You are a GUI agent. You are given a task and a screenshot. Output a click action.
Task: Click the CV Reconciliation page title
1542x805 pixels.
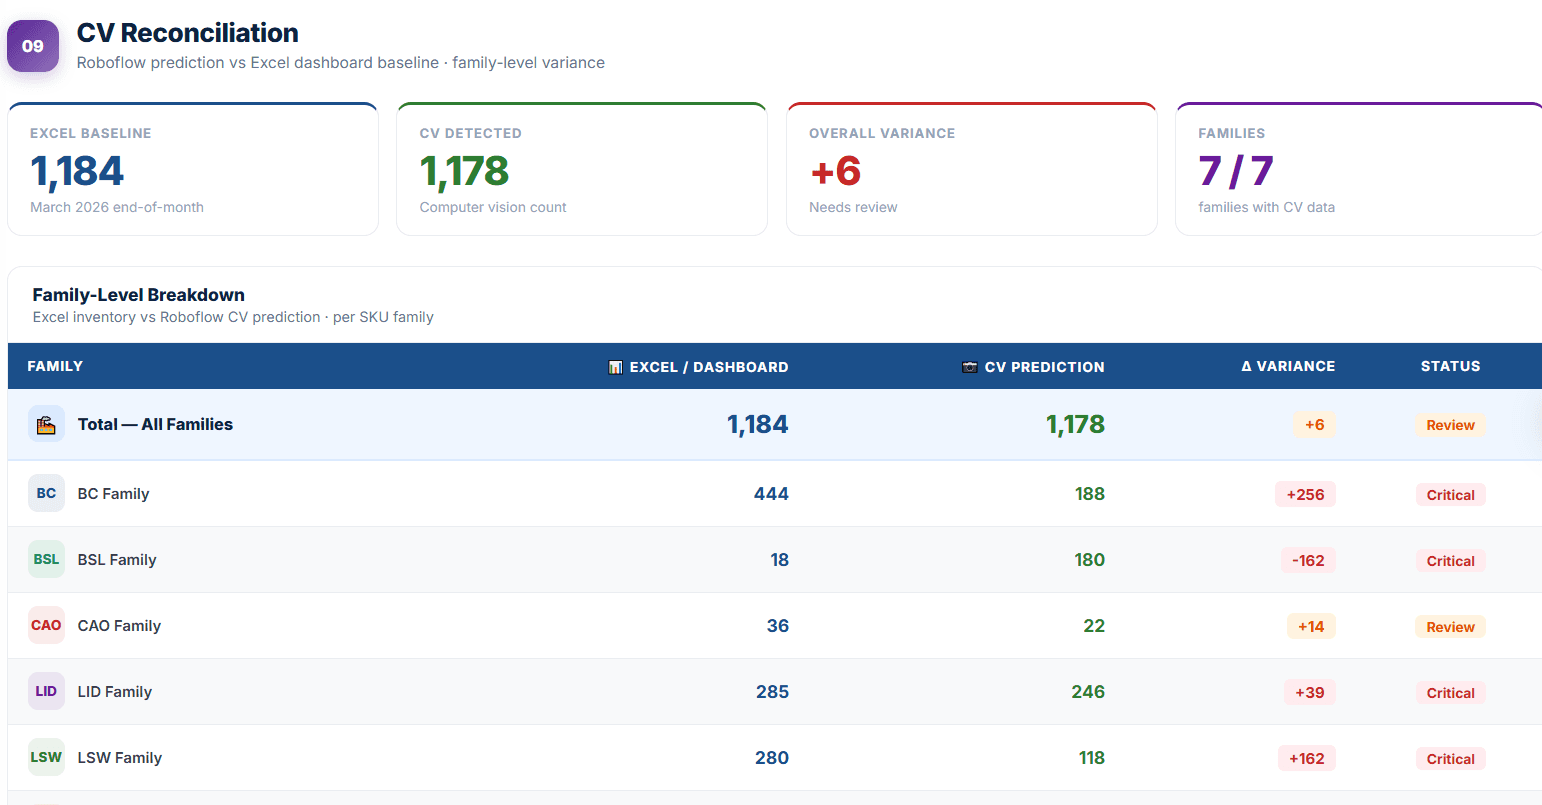[x=188, y=33]
